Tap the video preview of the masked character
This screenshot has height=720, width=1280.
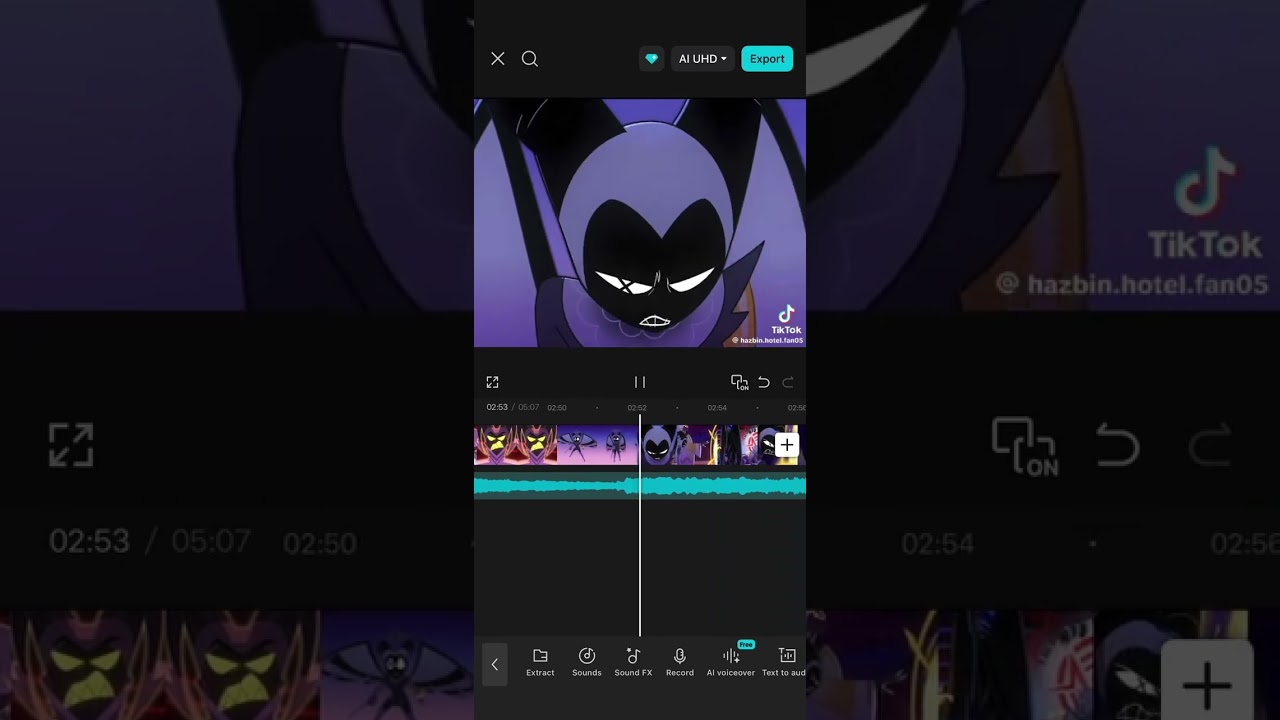pos(640,223)
